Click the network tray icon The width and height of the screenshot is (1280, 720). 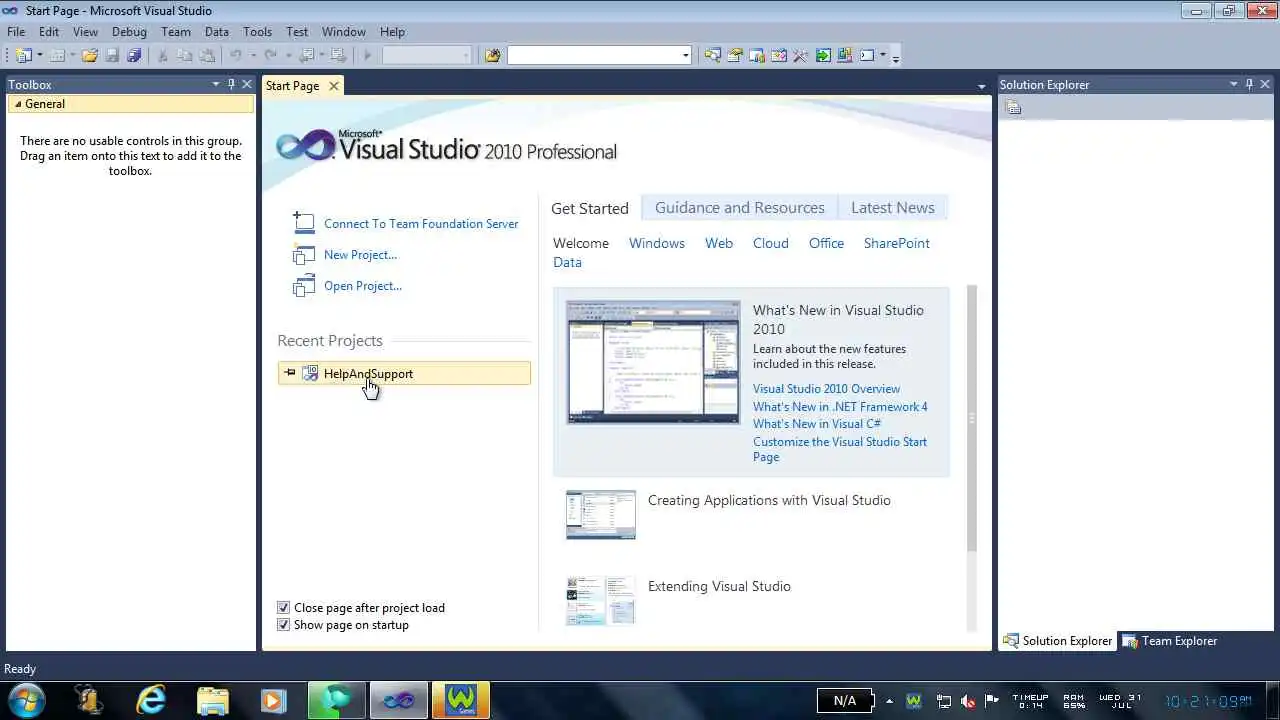943,701
